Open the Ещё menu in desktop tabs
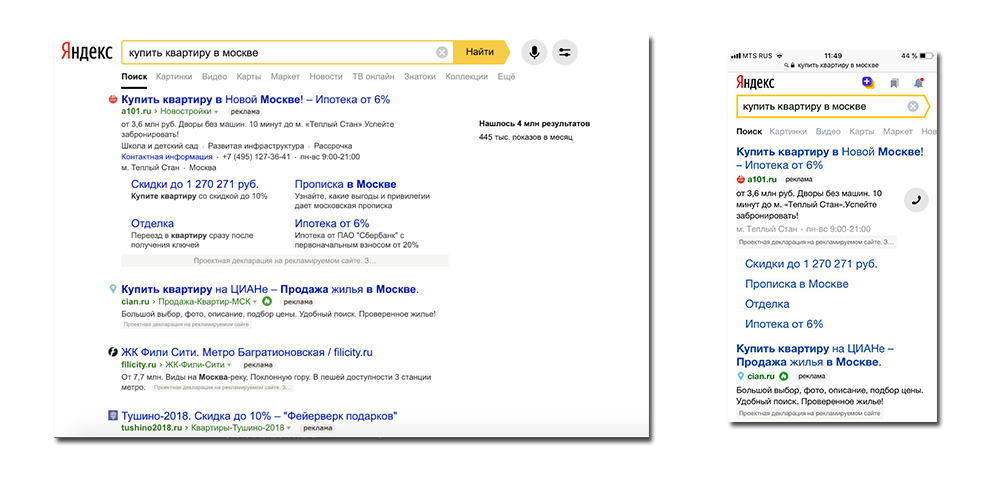The width and height of the screenshot is (1000, 479). [506, 77]
